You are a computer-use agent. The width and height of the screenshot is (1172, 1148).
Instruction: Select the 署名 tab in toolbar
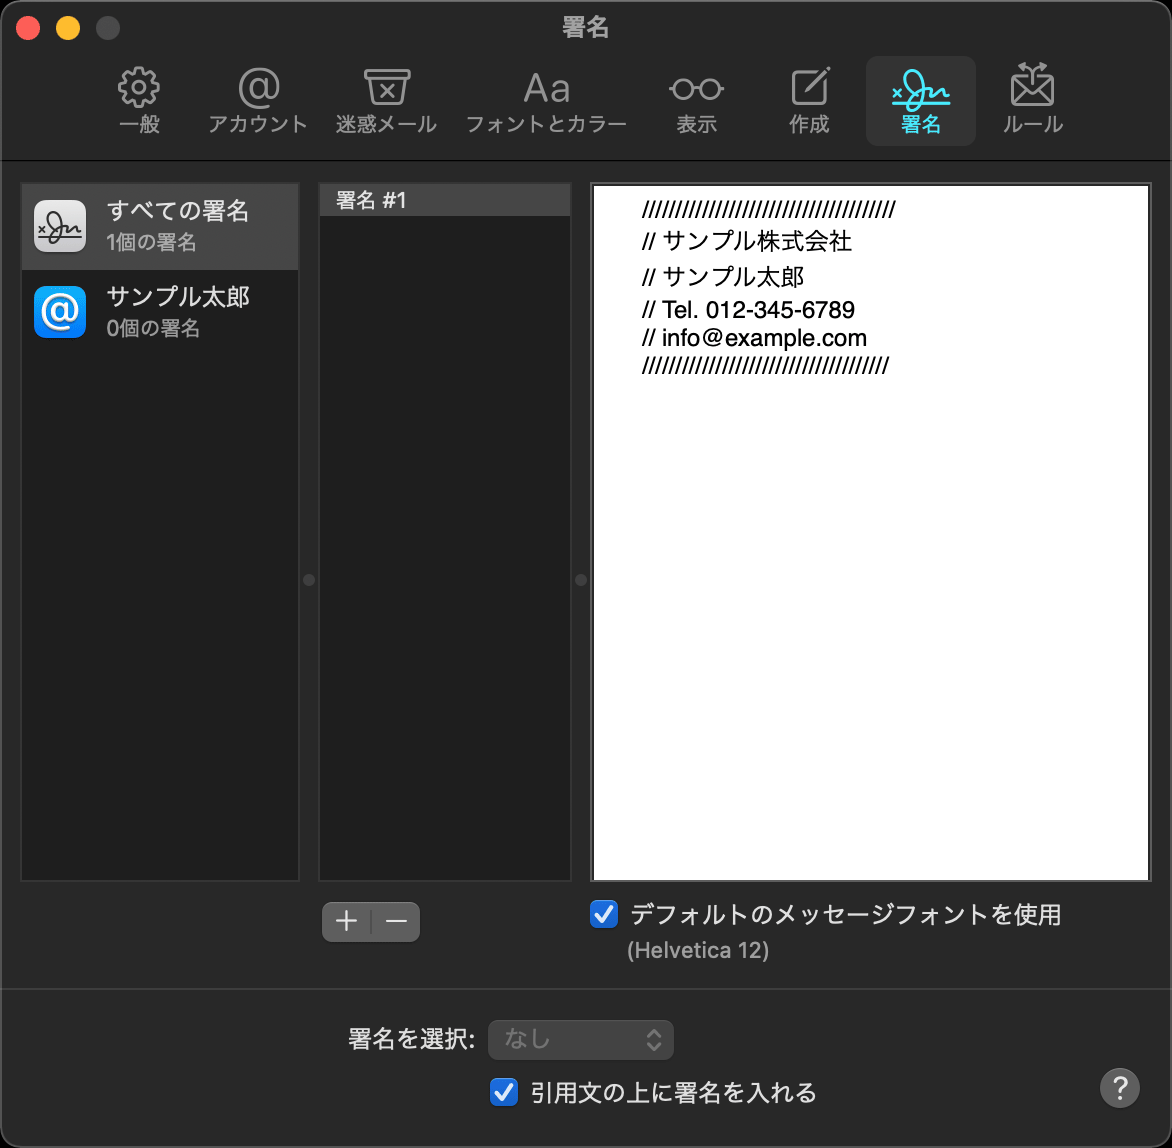point(920,101)
